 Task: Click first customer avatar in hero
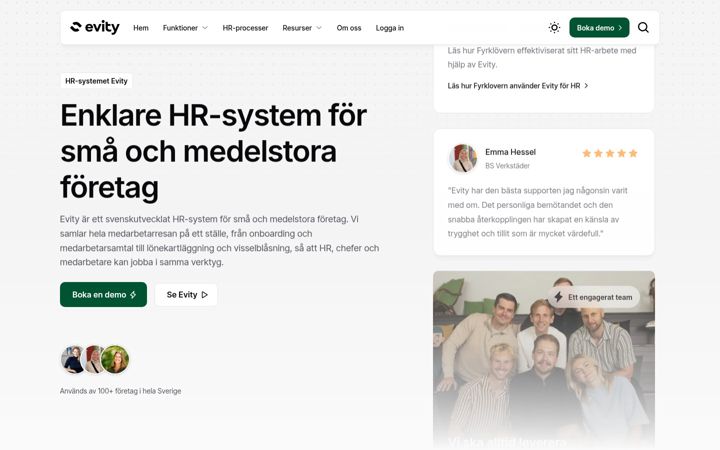73,359
